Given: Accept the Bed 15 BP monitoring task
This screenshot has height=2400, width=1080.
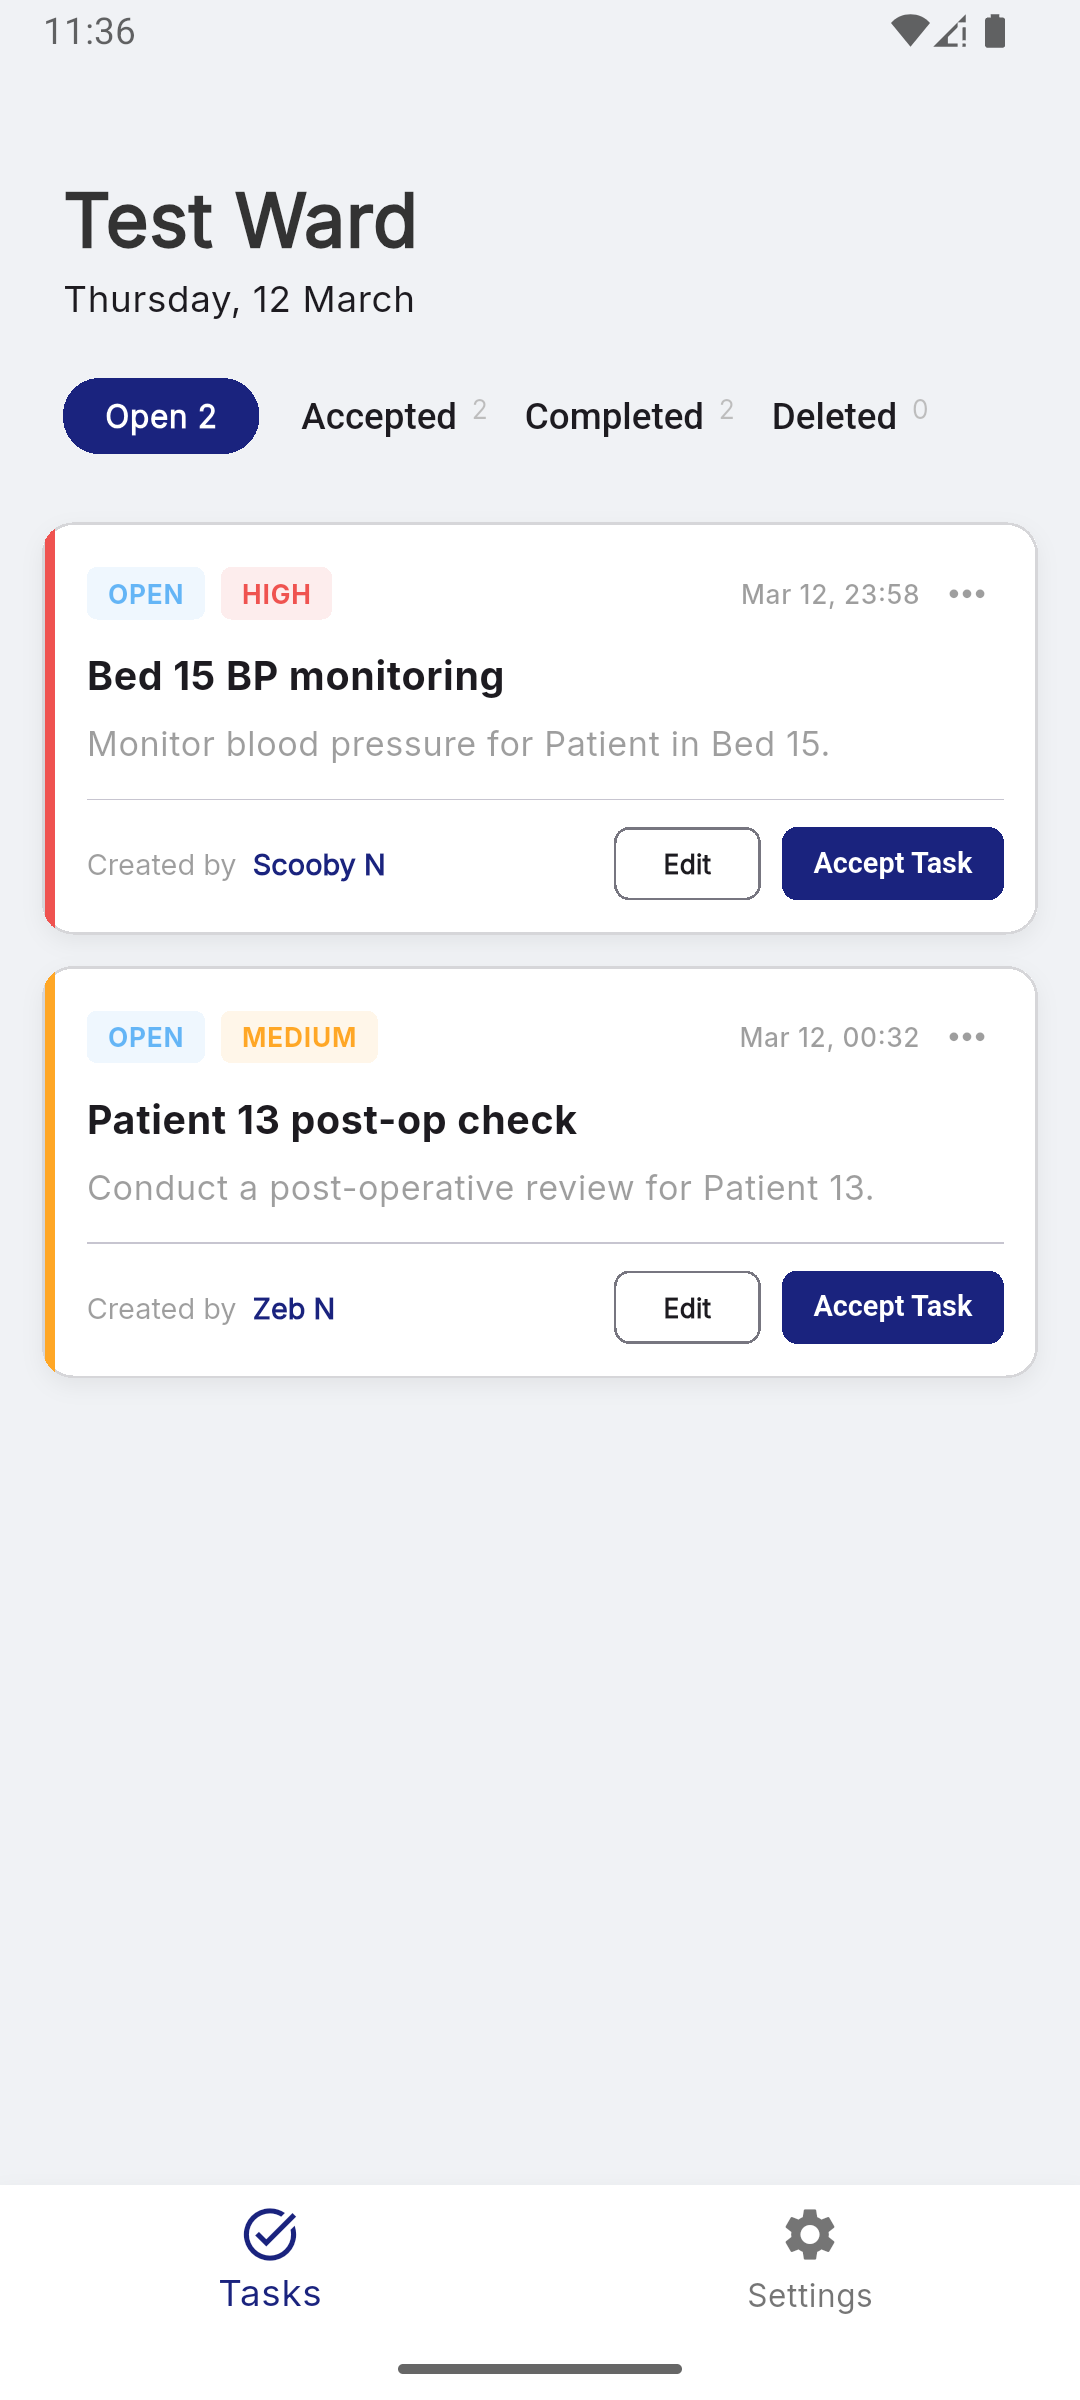Looking at the screenshot, I should (x=892, y=864).
